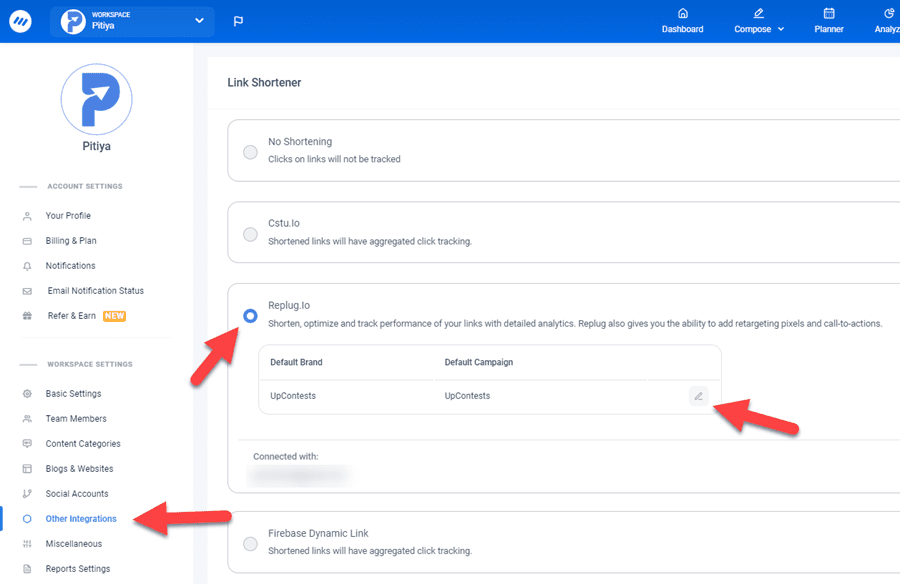Click the Connected with label
Viewport: 900px width, 584px height.
286,457
